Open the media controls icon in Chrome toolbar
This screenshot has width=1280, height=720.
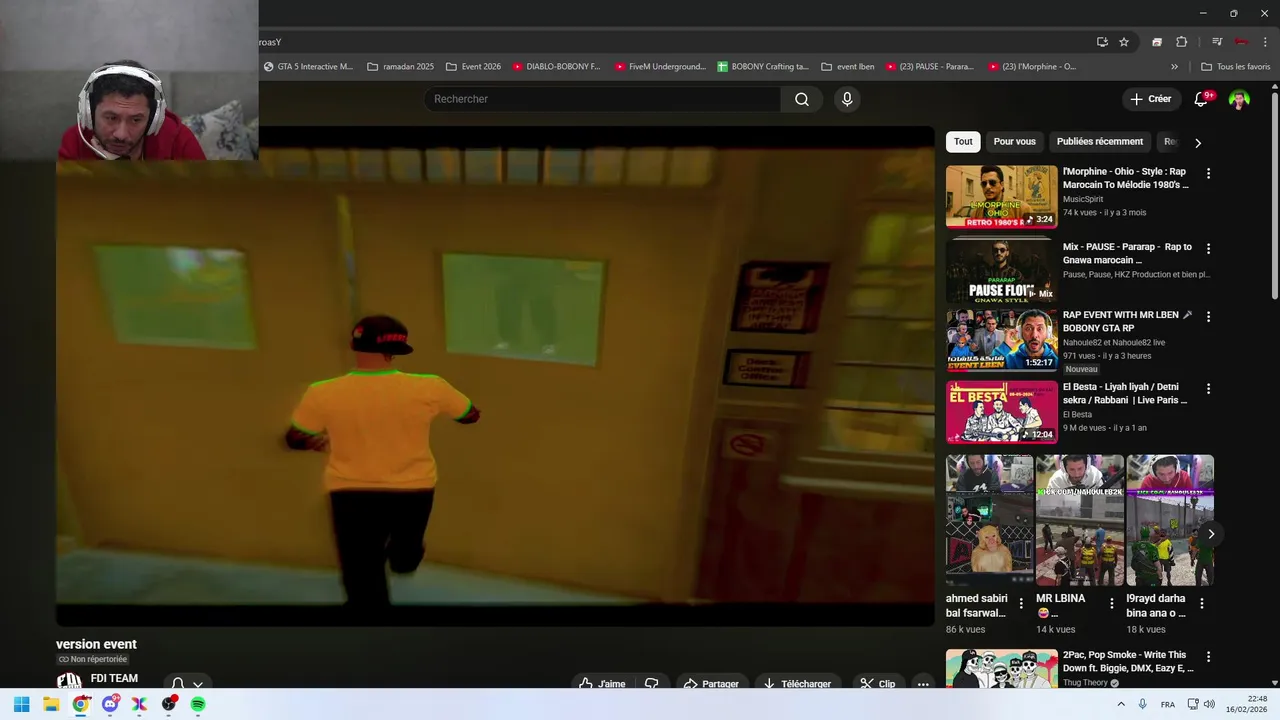tap(1217, 42)
